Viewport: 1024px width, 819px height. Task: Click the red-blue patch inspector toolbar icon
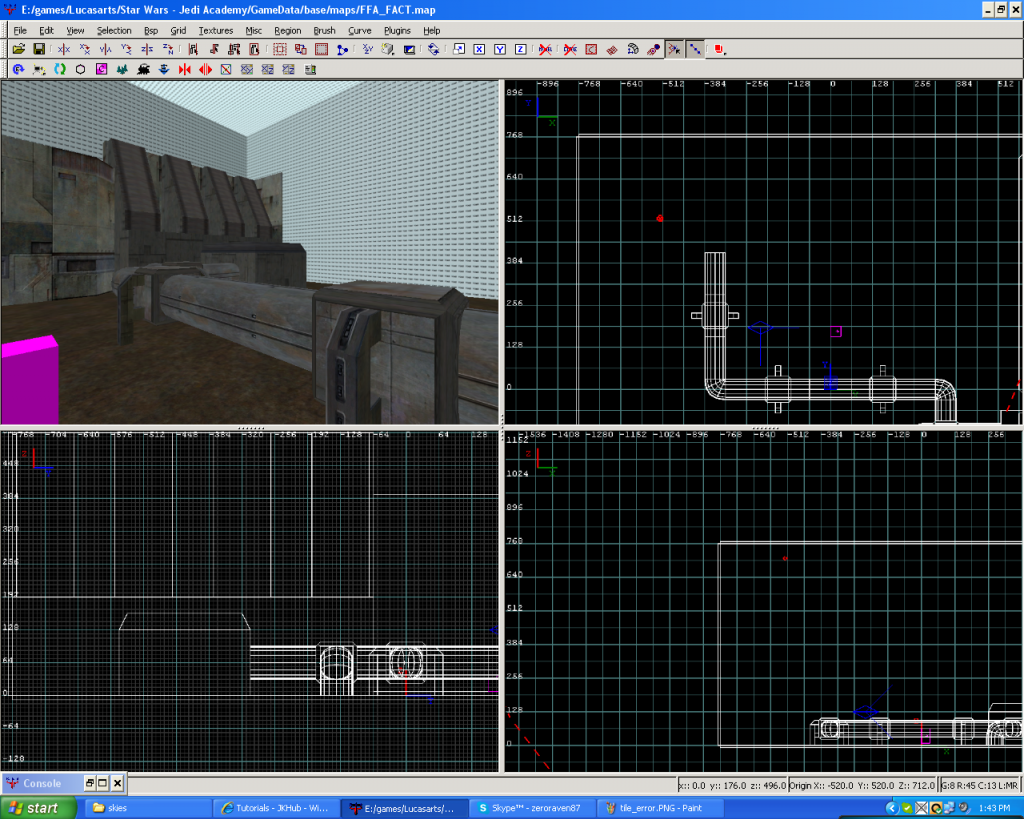coord(653,49)
